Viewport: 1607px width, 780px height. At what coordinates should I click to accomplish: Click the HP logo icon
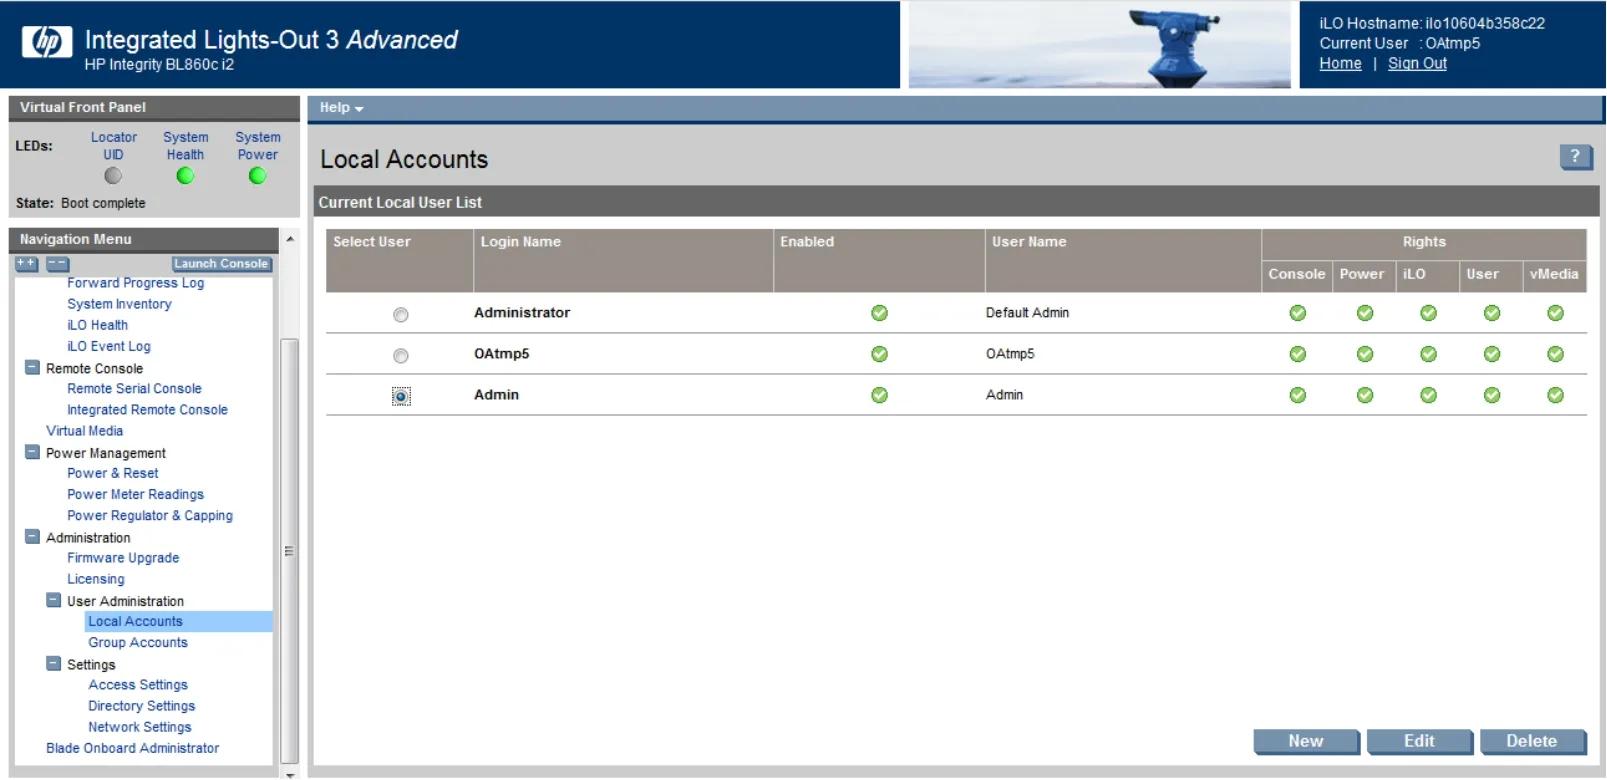[x=46, y=41]
